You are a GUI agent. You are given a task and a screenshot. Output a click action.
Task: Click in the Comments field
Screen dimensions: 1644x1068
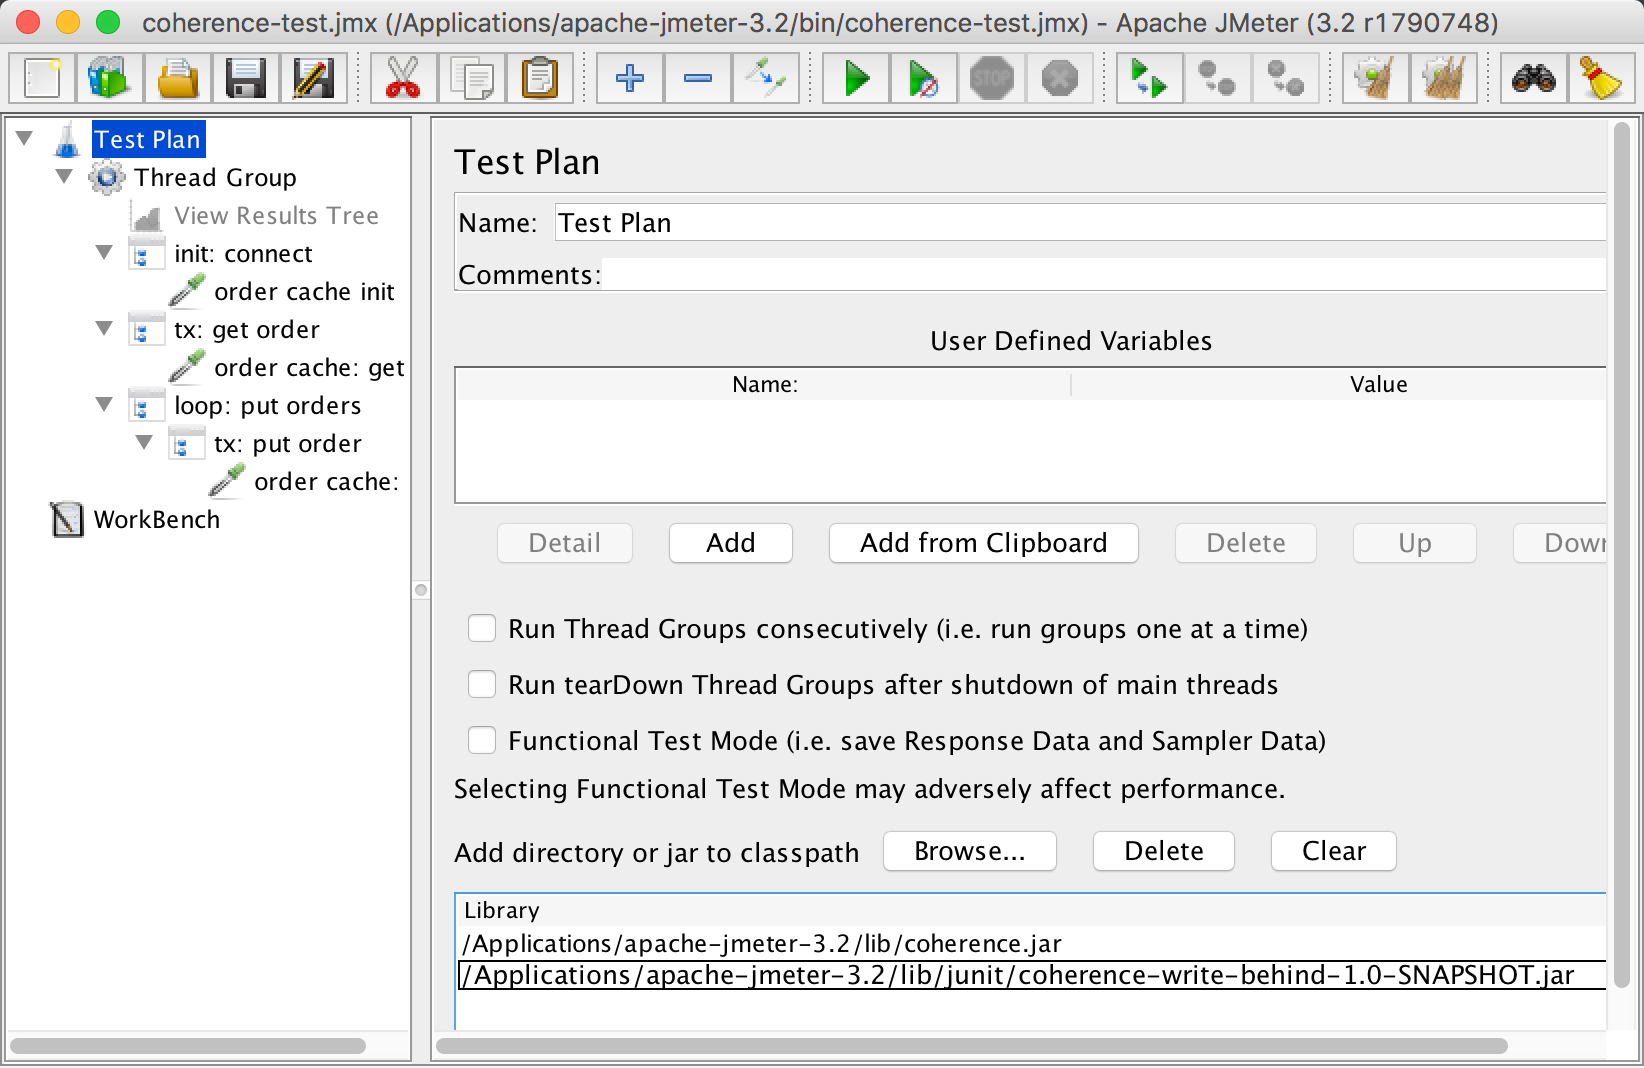point(1103,274)
